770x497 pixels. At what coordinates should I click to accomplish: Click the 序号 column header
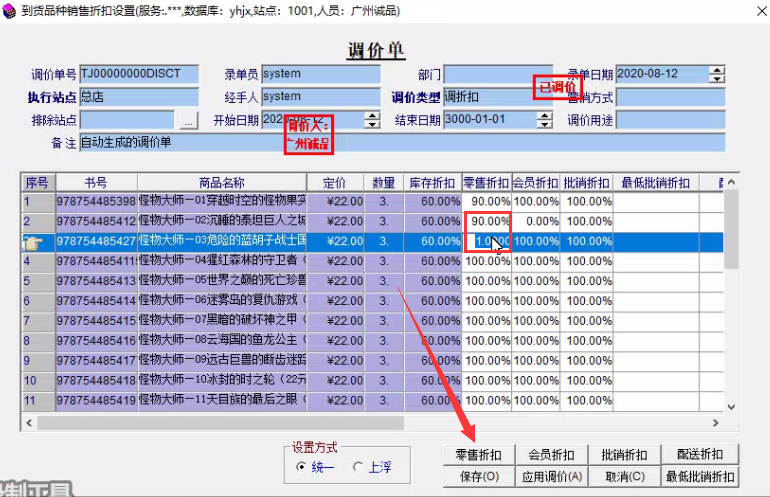pyautogui.click(x=38, y=183)
